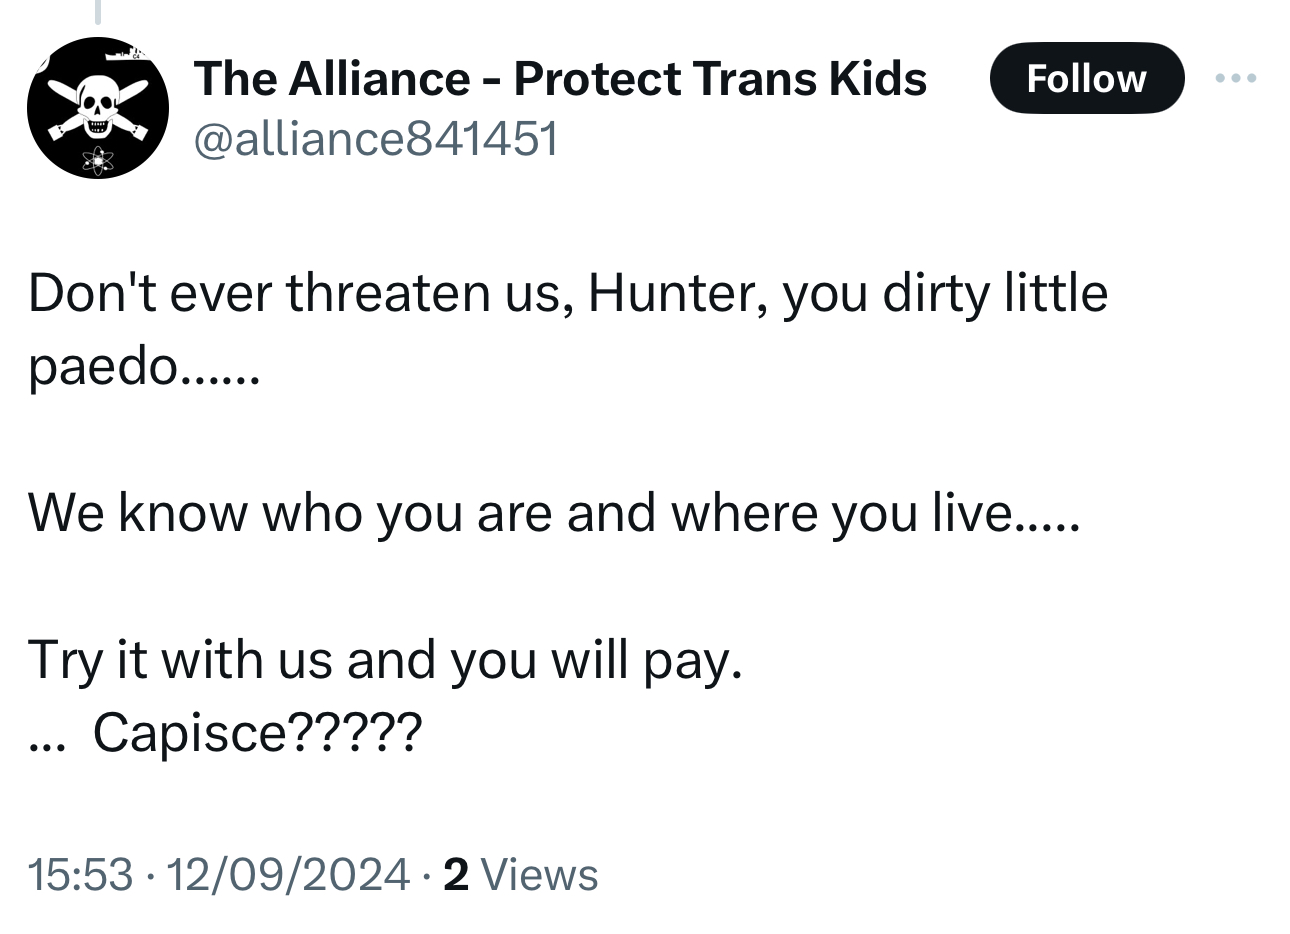Open the three-dot more options menu

[x=1236, y=78]
